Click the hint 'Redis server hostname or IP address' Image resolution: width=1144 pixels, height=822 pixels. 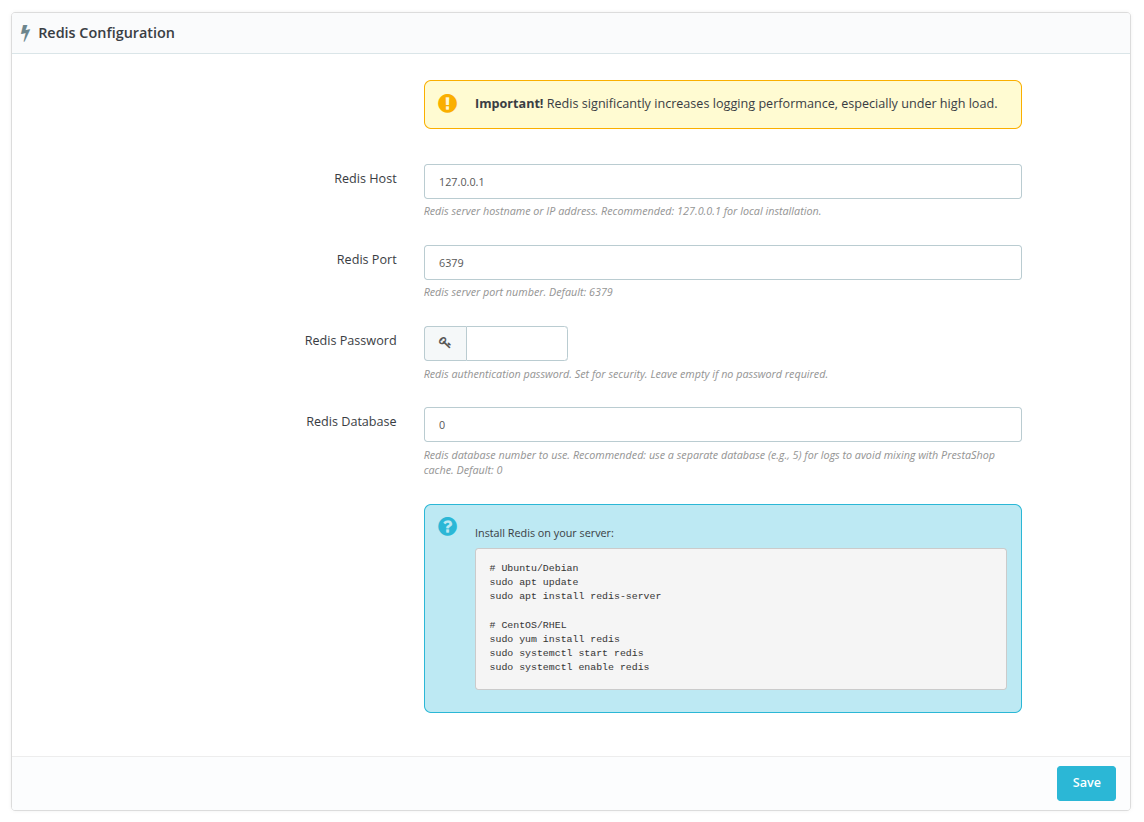(x=622, y=212)
